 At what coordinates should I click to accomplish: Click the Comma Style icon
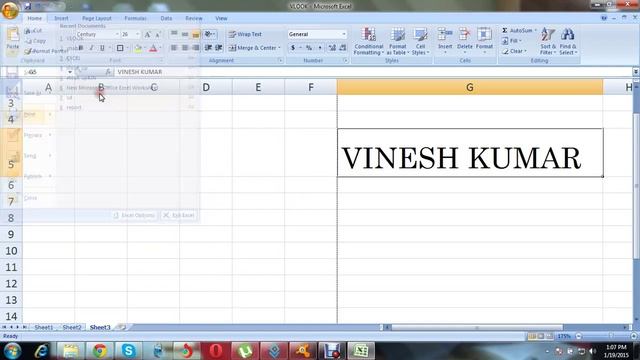(x=320, y=48)
